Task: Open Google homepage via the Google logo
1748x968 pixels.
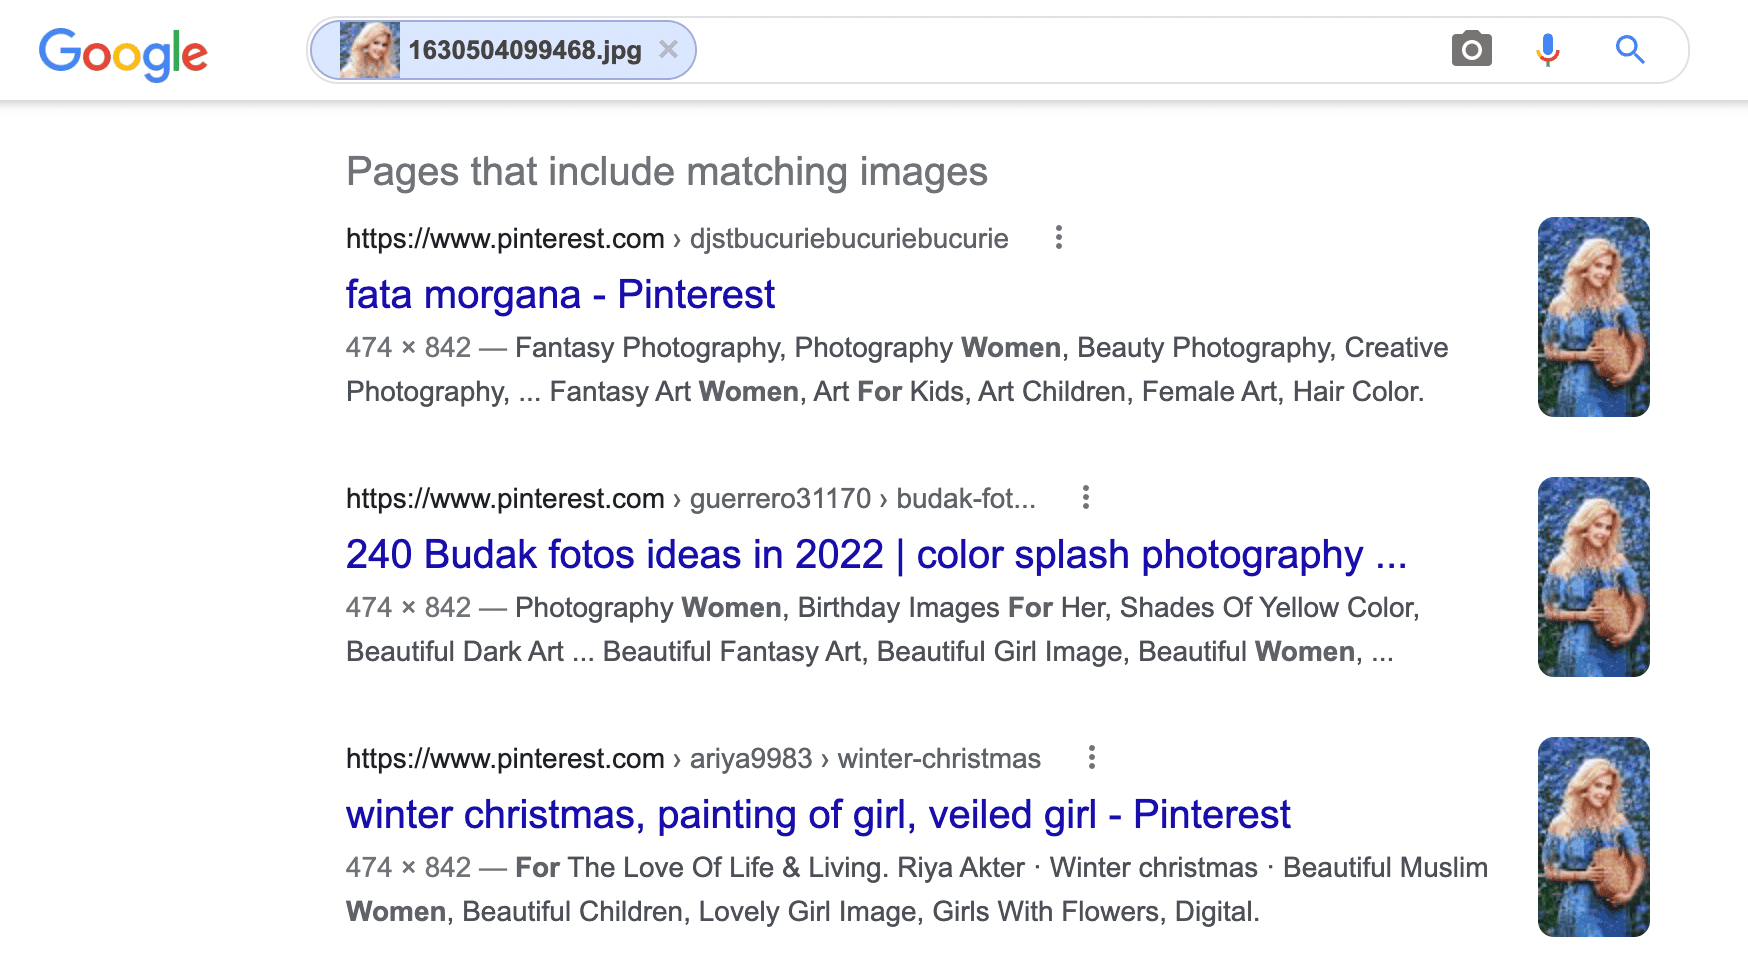Action: pos(122,54)
